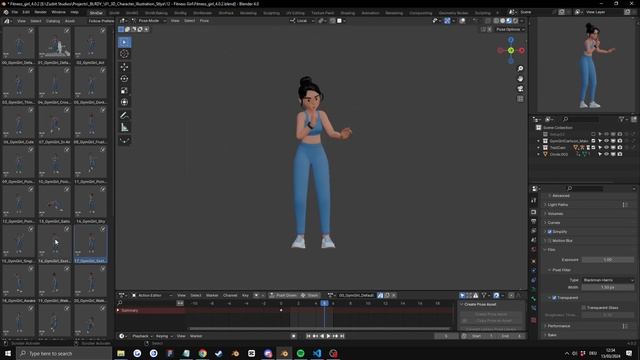Screen dimensions: 640x360
Task: Open the Pixel Filter Type dropdown
Action: tap(608, 280)
